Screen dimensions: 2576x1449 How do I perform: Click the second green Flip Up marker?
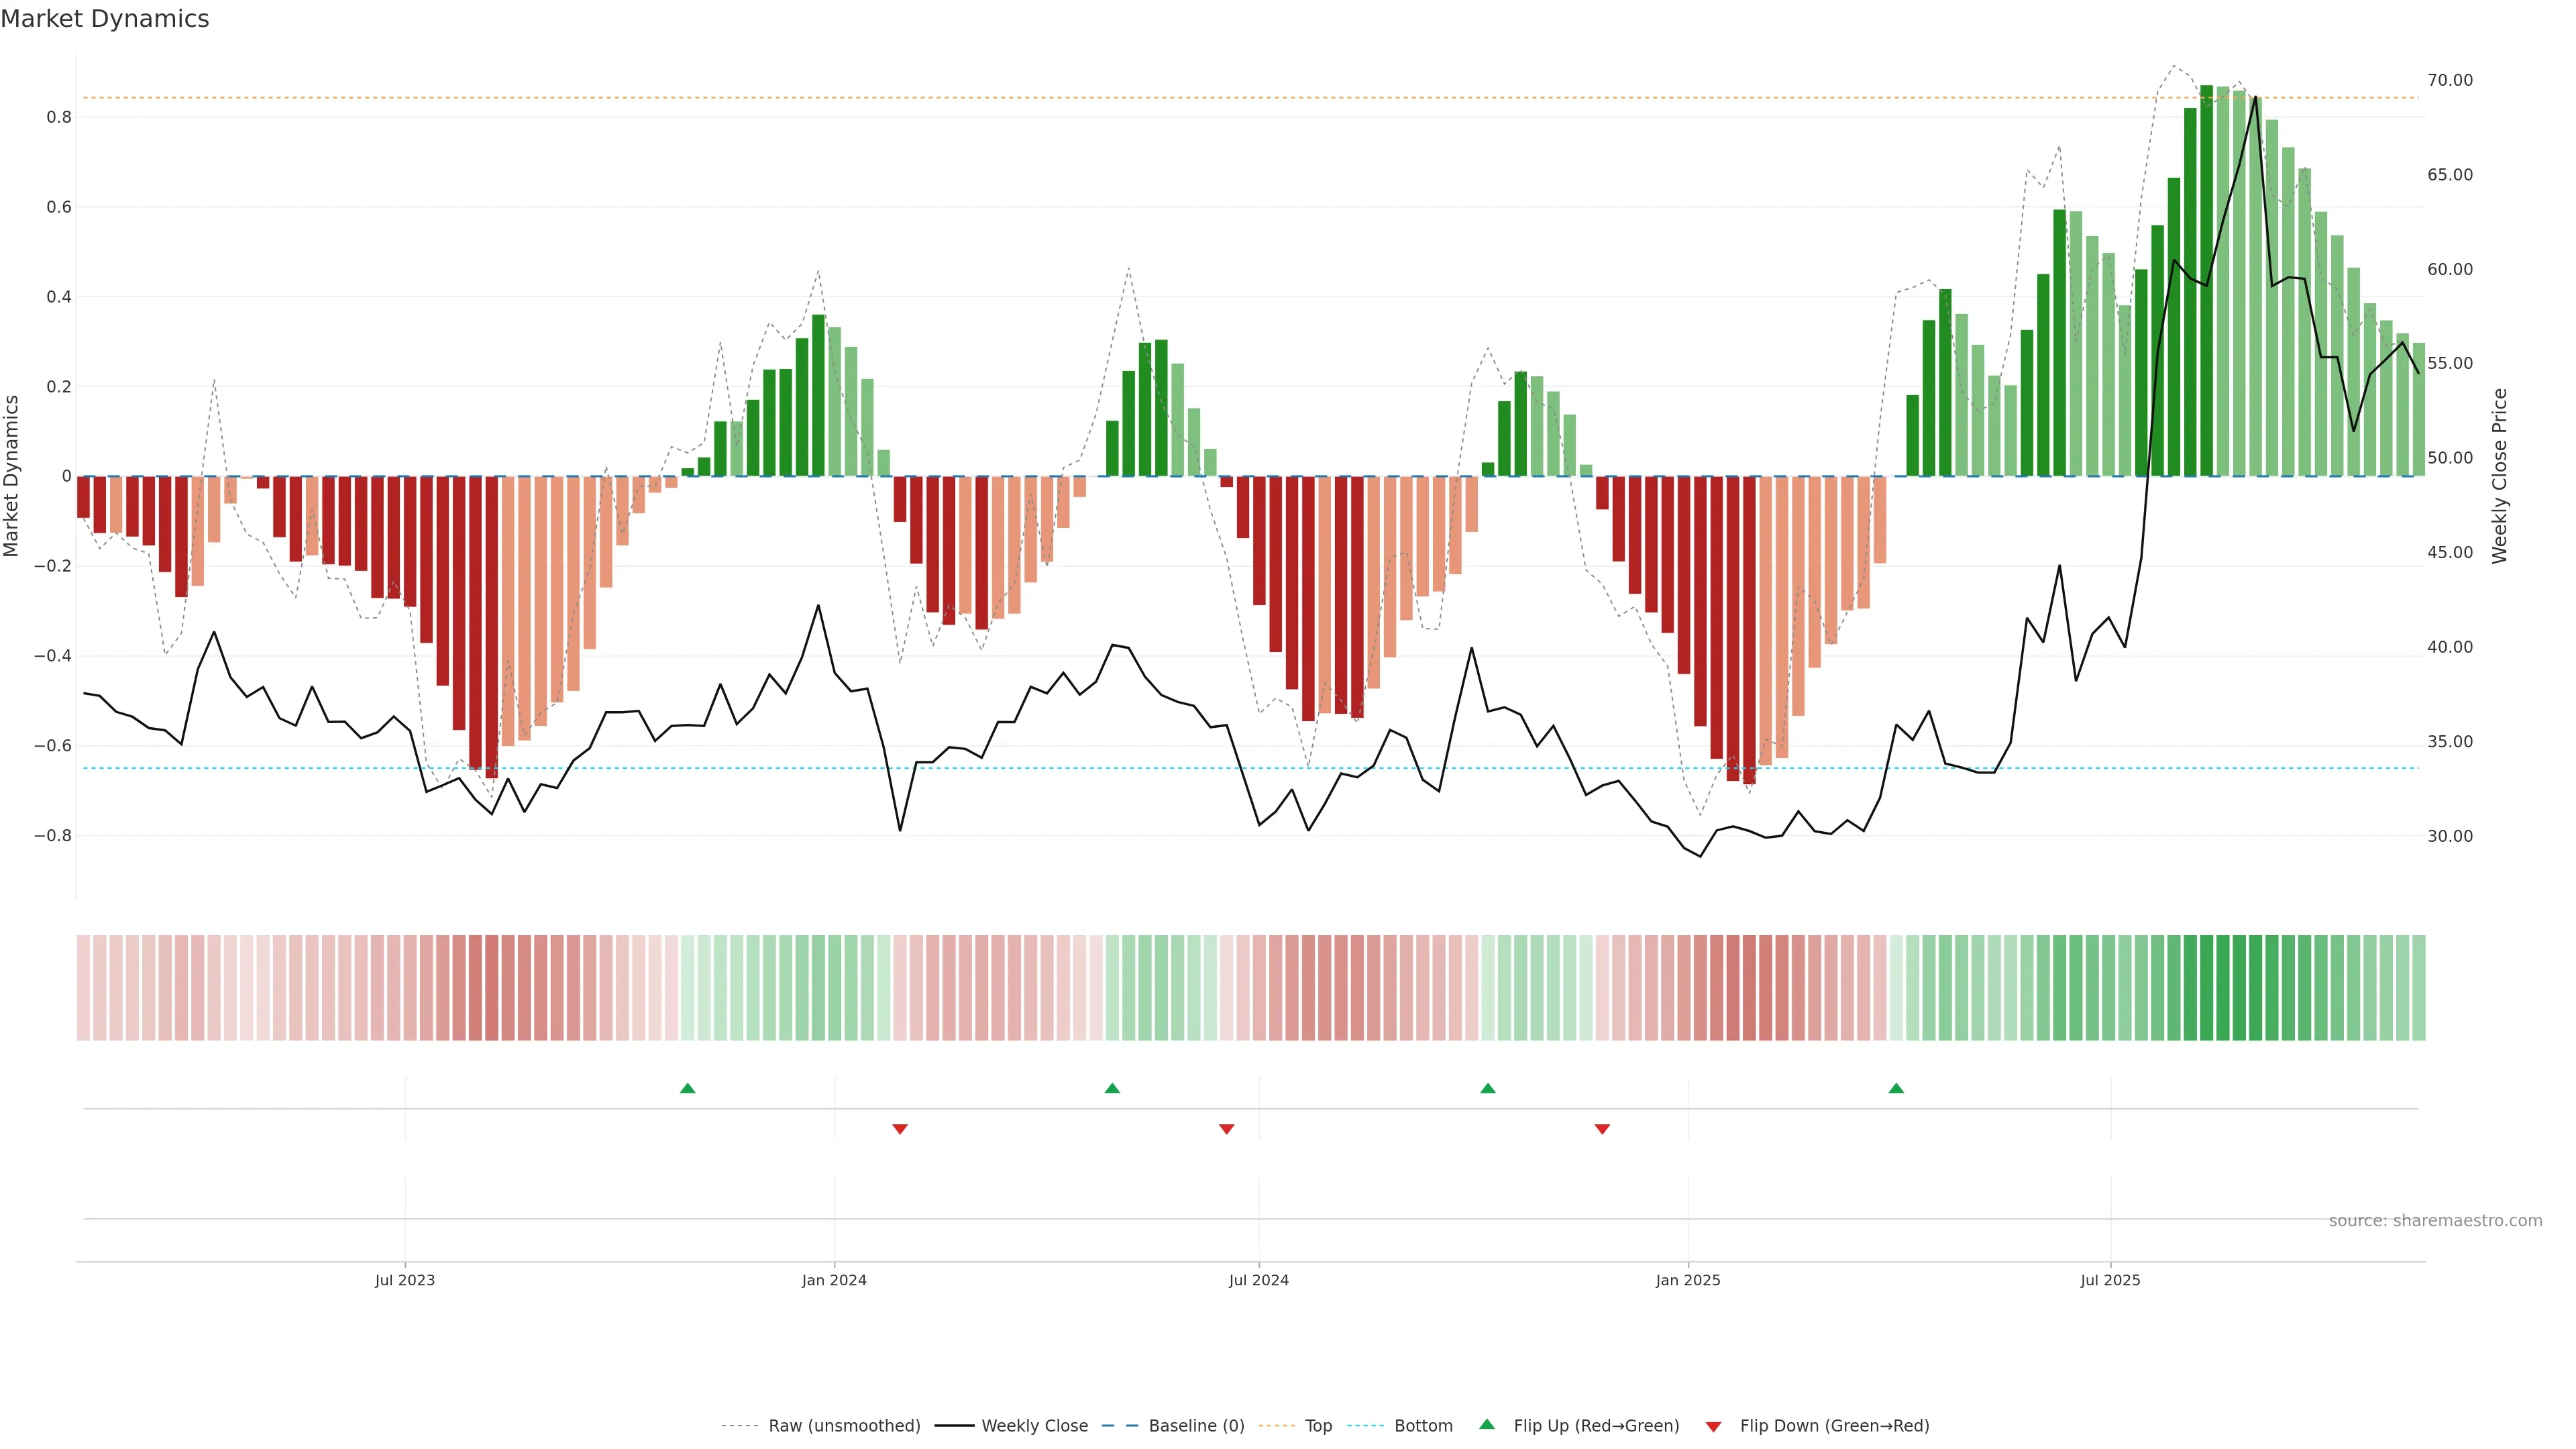click(1112, 1088)
